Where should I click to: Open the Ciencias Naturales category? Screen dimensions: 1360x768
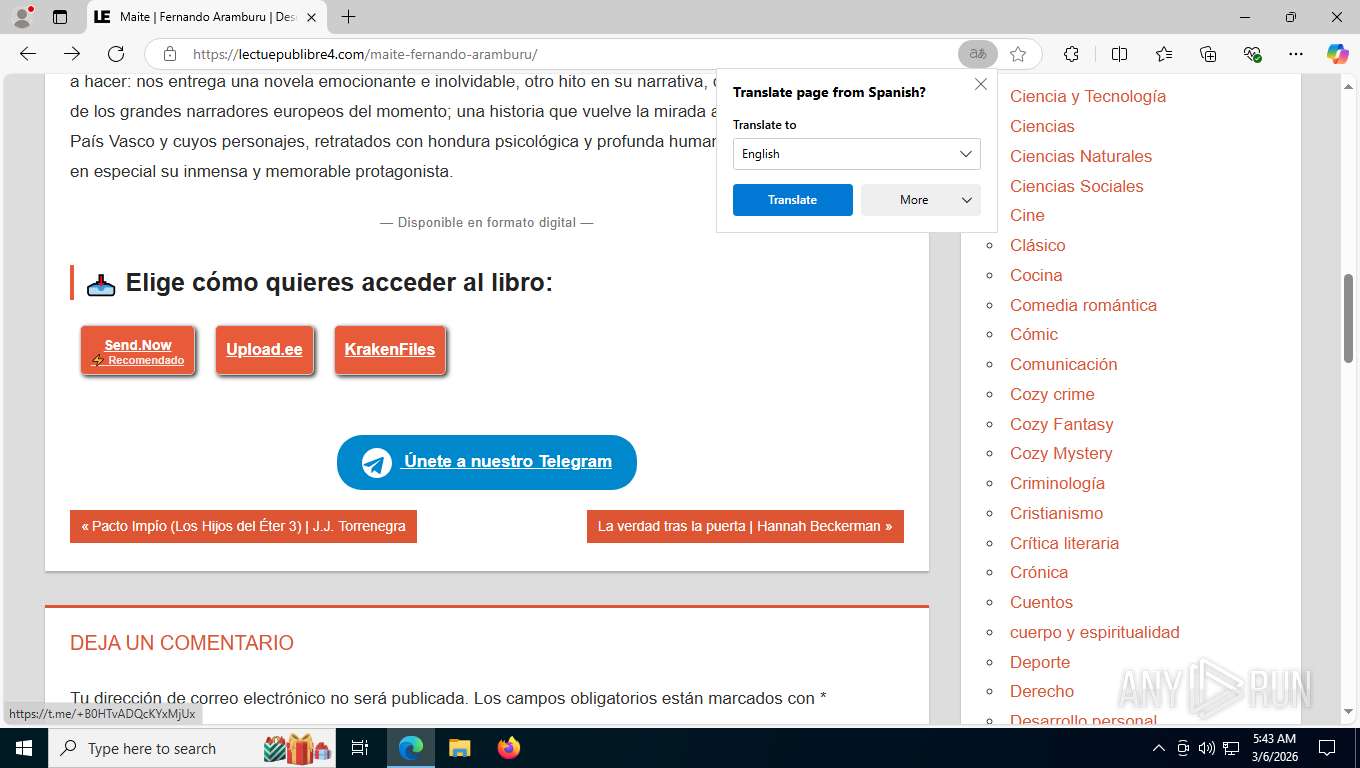[1081, 156]
